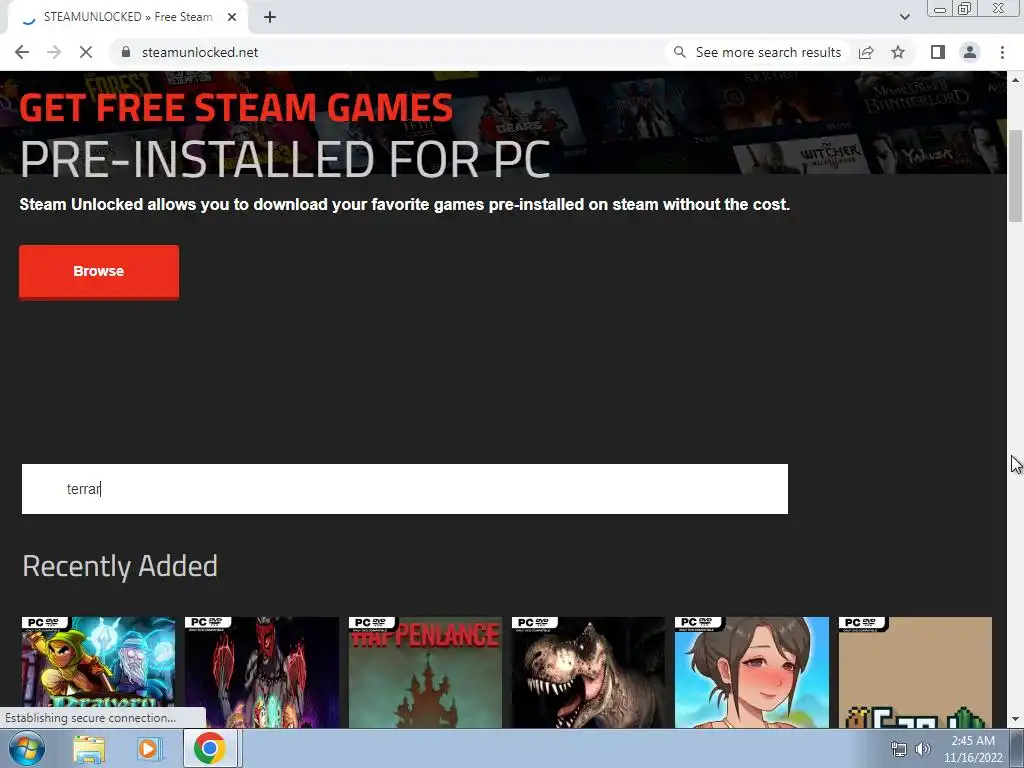Open the share page icon in the address bar
The height and width of the screenshot is (768, 1024).
[x=866, y=52]
